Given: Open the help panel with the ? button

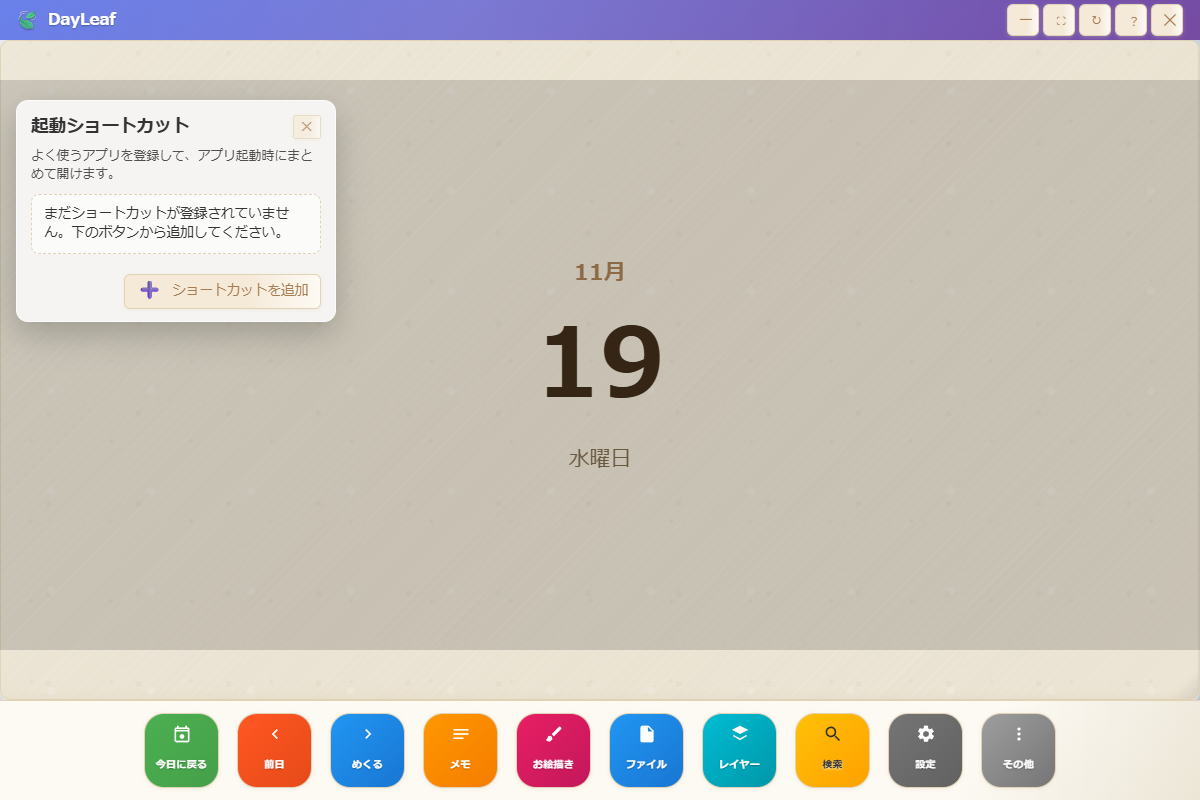Looking at the screenshot, I should tap(1130, 20).
